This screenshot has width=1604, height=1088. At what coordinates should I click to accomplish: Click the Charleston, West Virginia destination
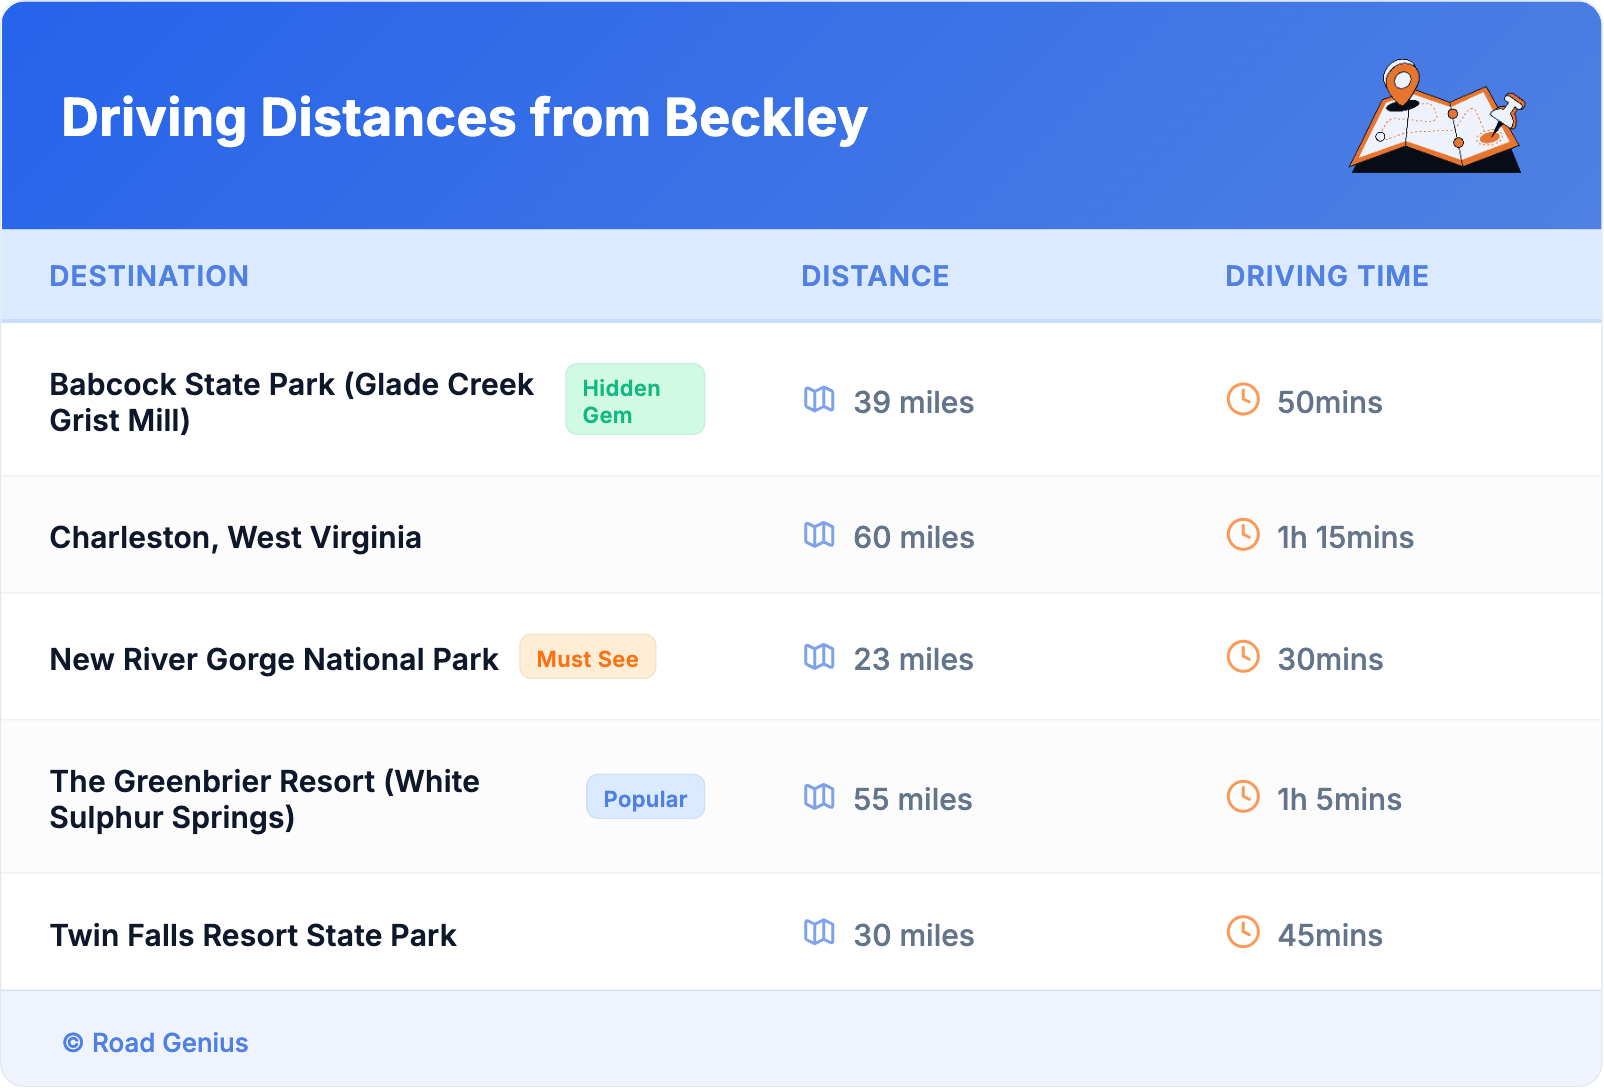pyautogui.click(x=236, y=538)
